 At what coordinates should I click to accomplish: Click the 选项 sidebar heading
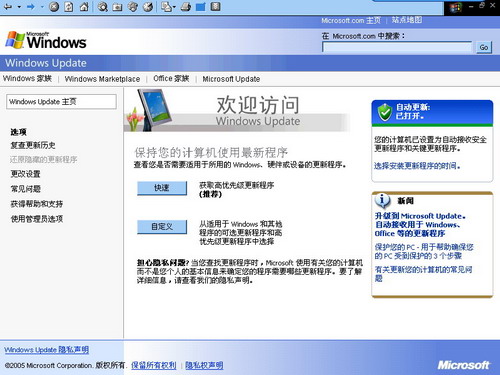pyautogui.click(x=18, y=132)
